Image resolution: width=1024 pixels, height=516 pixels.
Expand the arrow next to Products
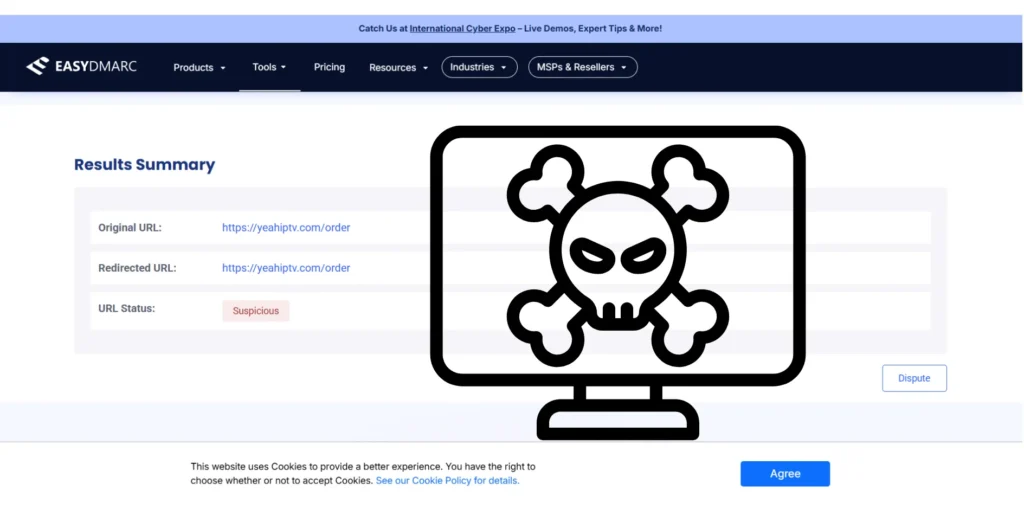pyautogui.click(x=223, y=68)
